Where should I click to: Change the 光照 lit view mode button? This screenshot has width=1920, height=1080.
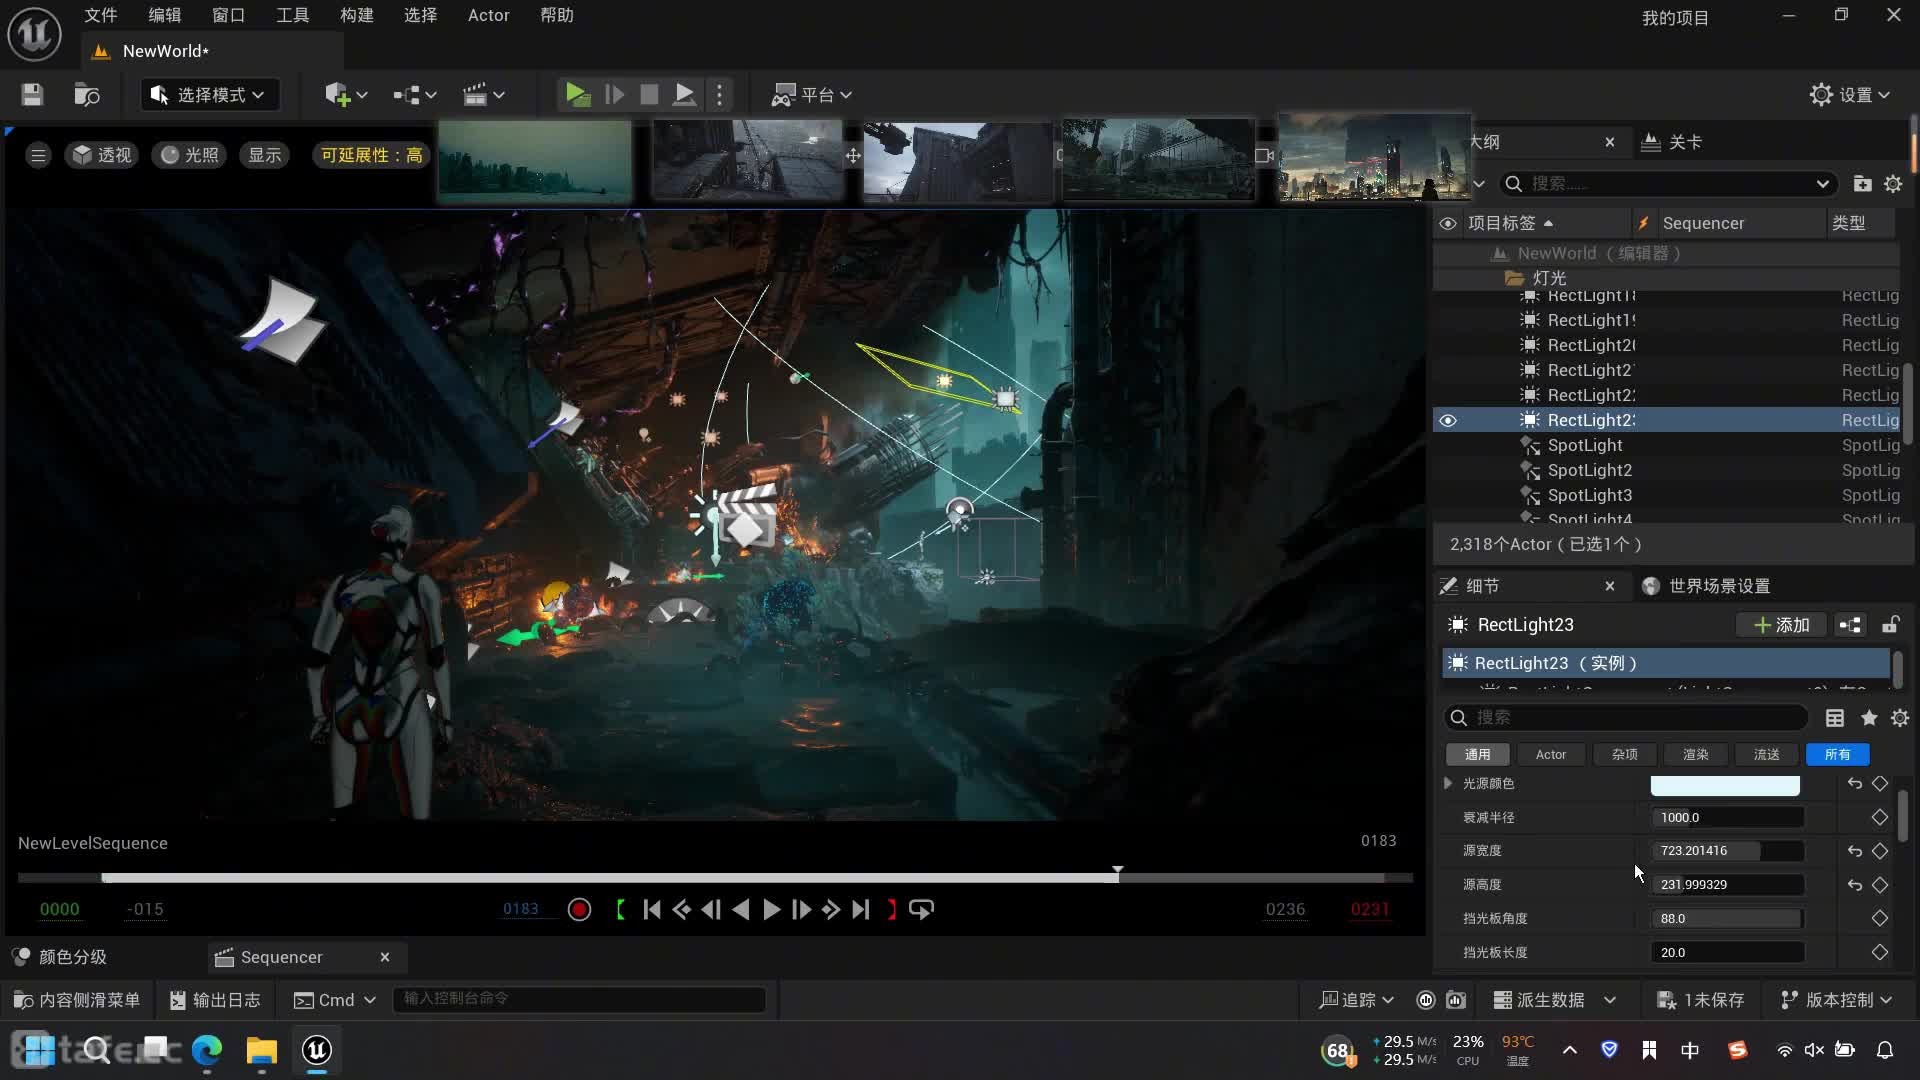coord(189,155)
